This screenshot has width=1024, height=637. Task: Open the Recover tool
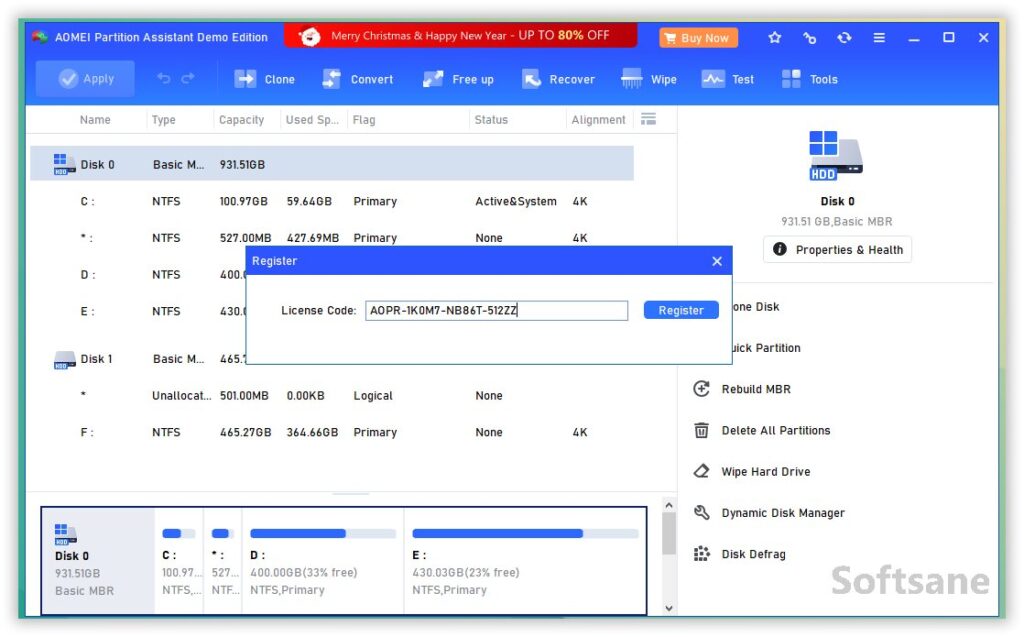click(x=558, y=79)
